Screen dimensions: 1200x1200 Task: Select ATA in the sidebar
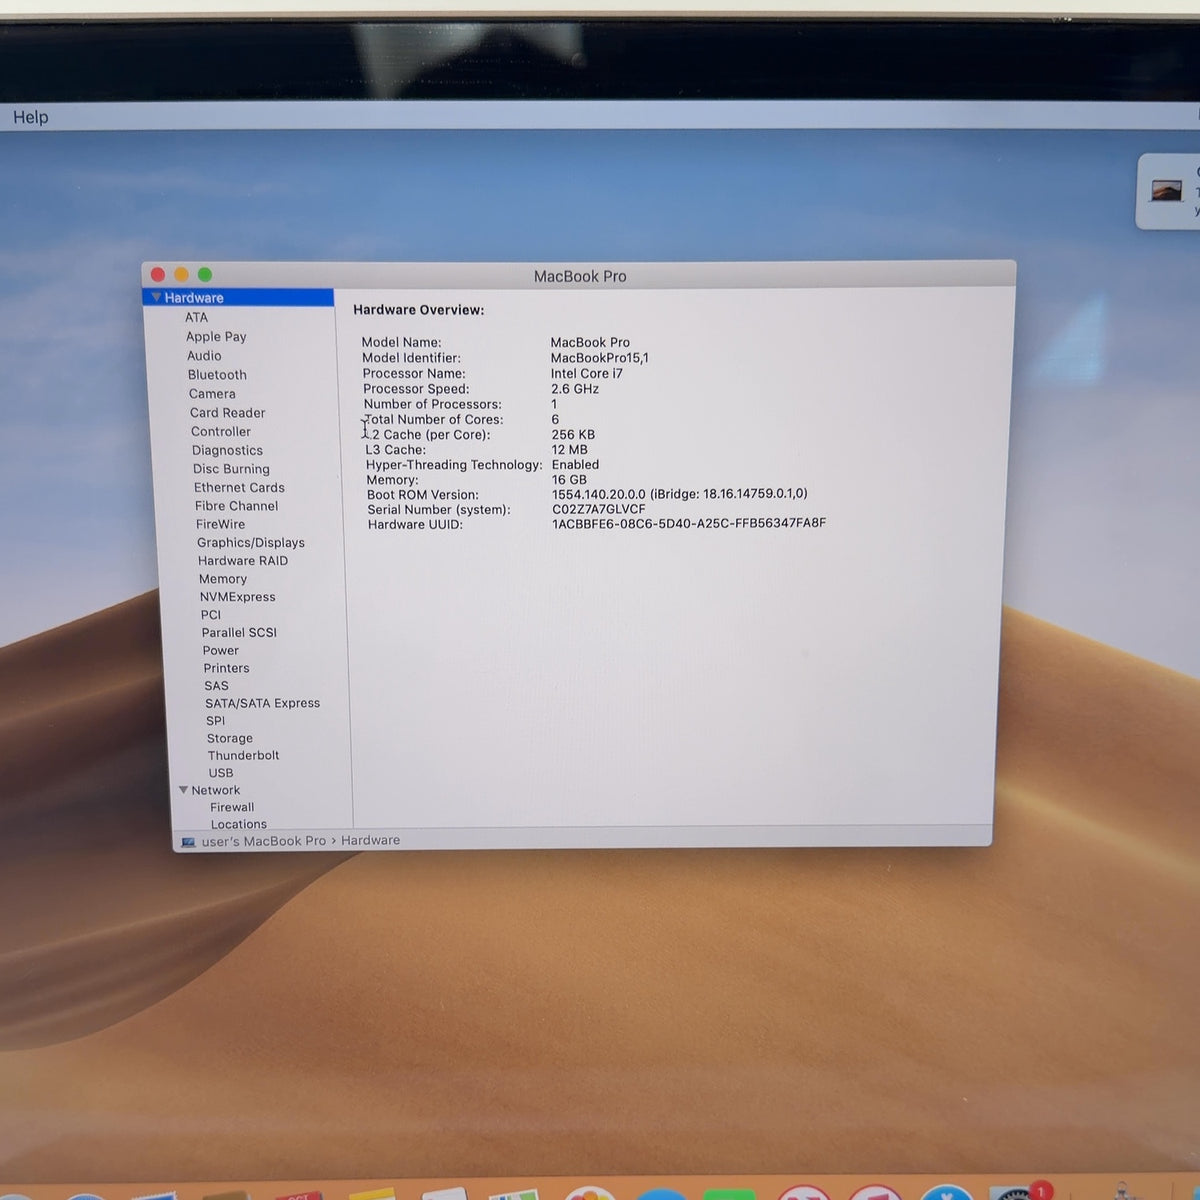[196, 317]
